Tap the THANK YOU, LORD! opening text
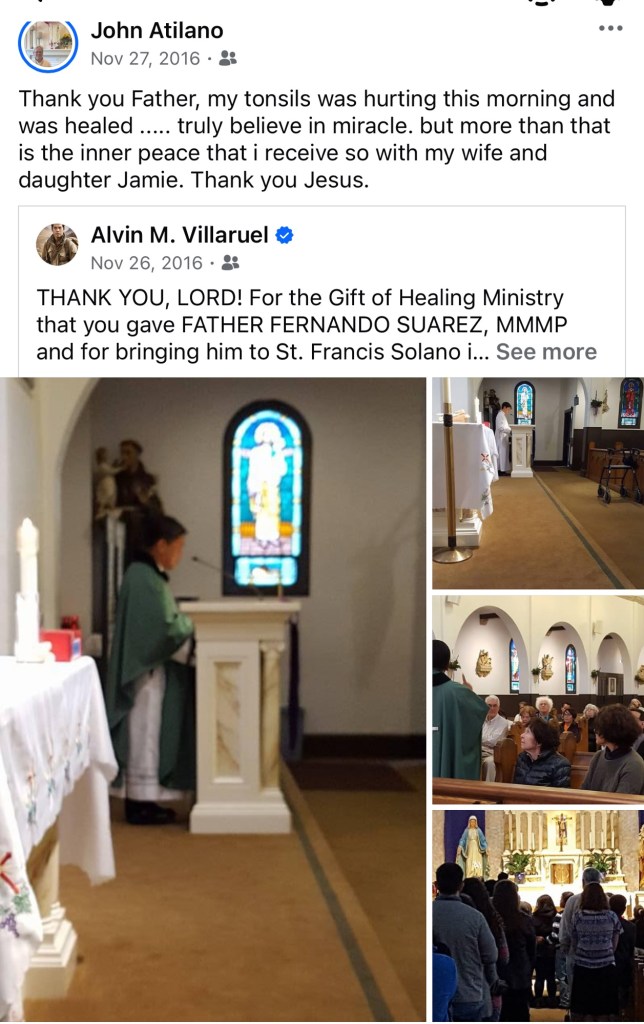The width and height of the screenshot is (644, 1024). coord(140,298)
